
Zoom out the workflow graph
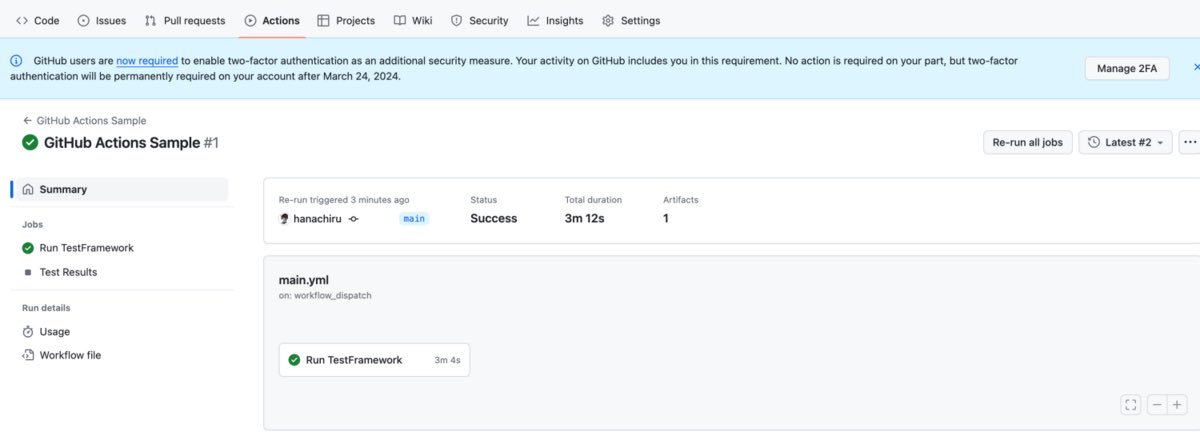[x=1157, y=404]
